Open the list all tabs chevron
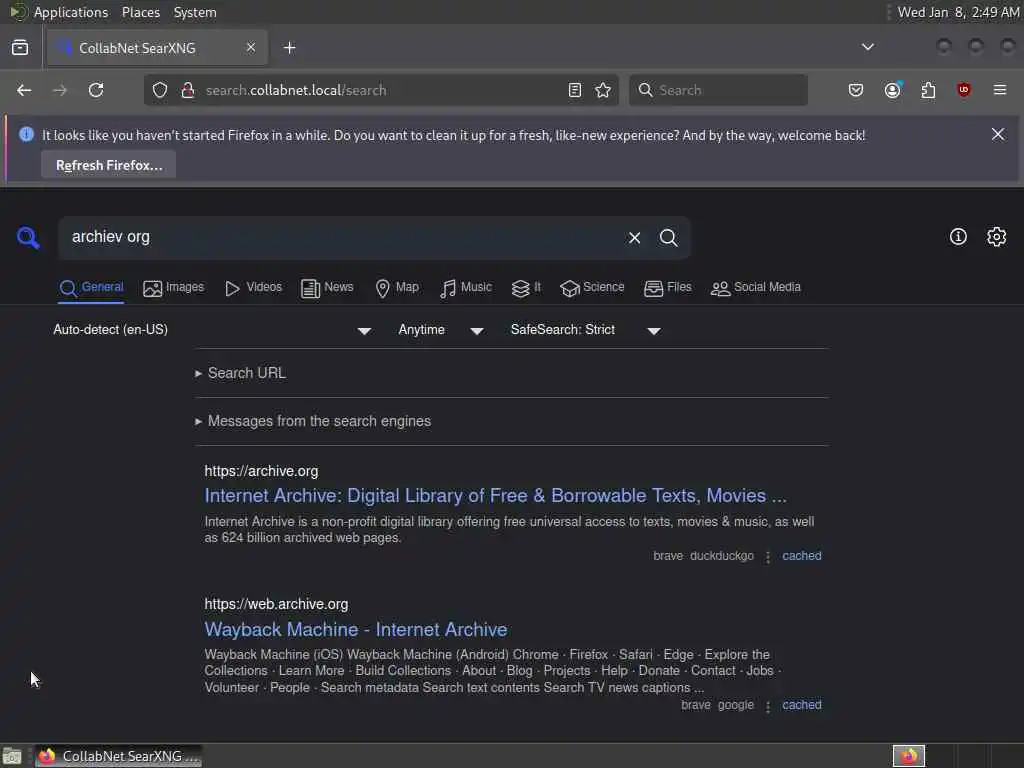Image resolution: width=1024 pixels, height=768 pixels. tap(868, 47)
